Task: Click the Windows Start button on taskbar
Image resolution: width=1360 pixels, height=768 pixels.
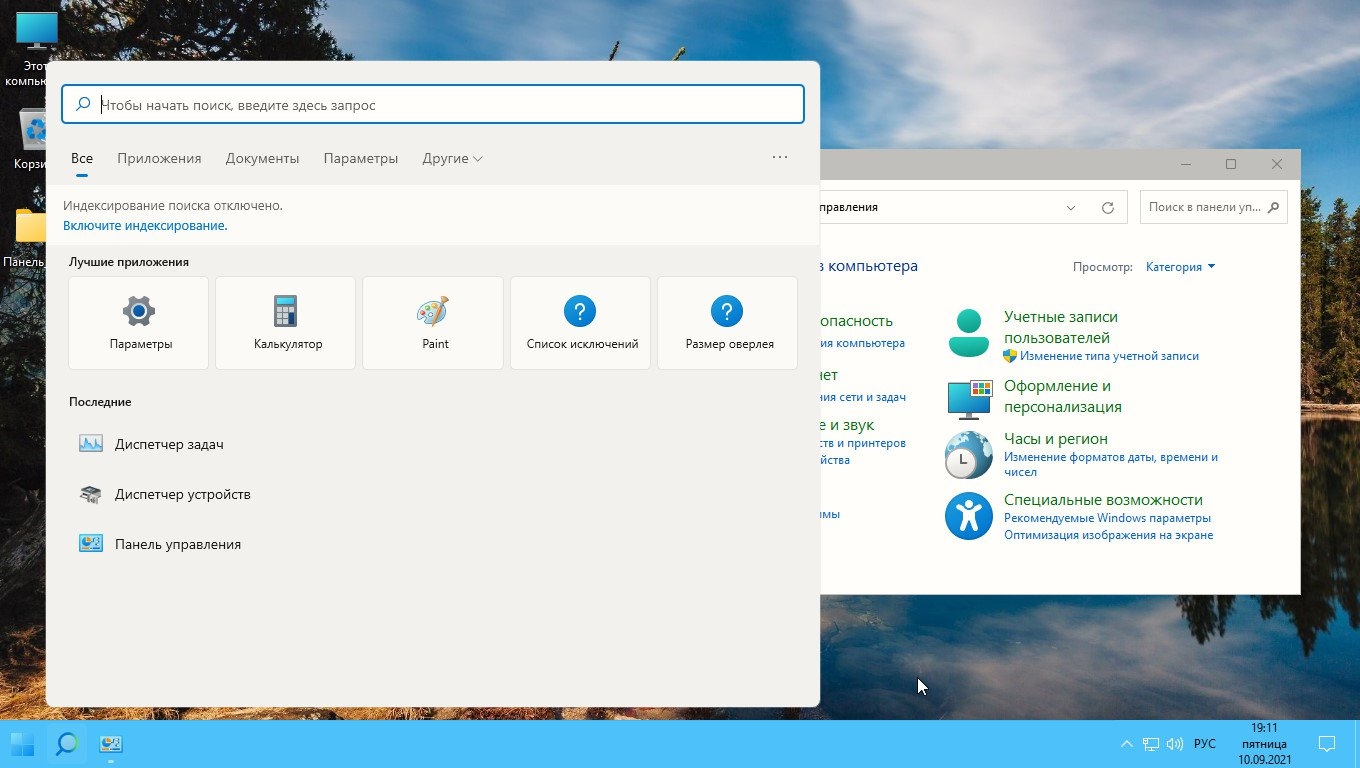Action: coord(22,744)
